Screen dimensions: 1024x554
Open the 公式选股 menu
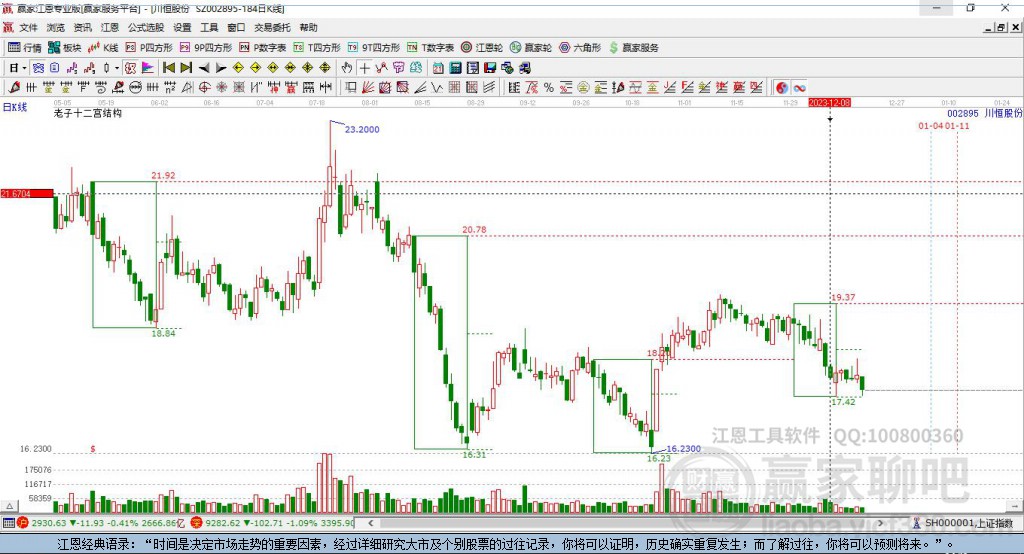click(x=146, y=27)
